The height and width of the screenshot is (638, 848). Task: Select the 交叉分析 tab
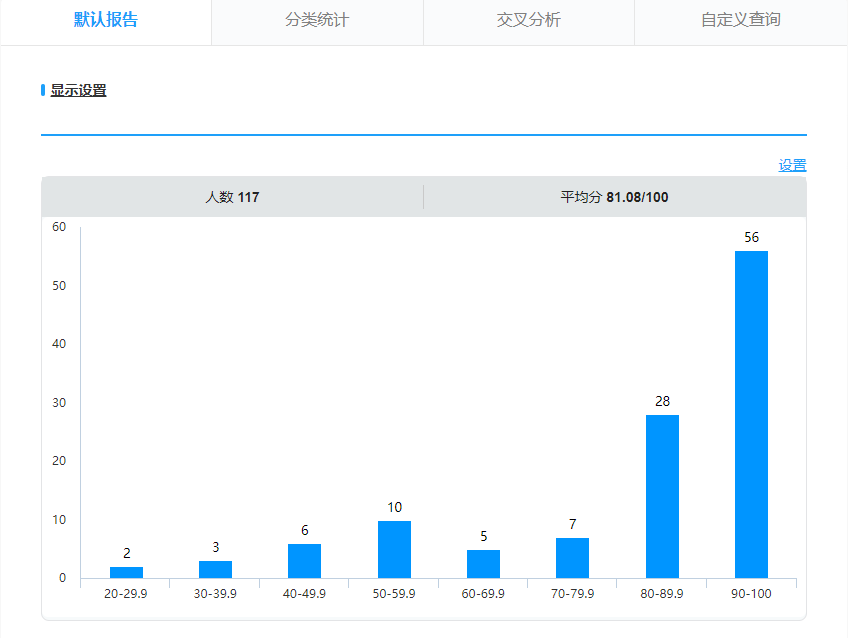coord(528,21)
